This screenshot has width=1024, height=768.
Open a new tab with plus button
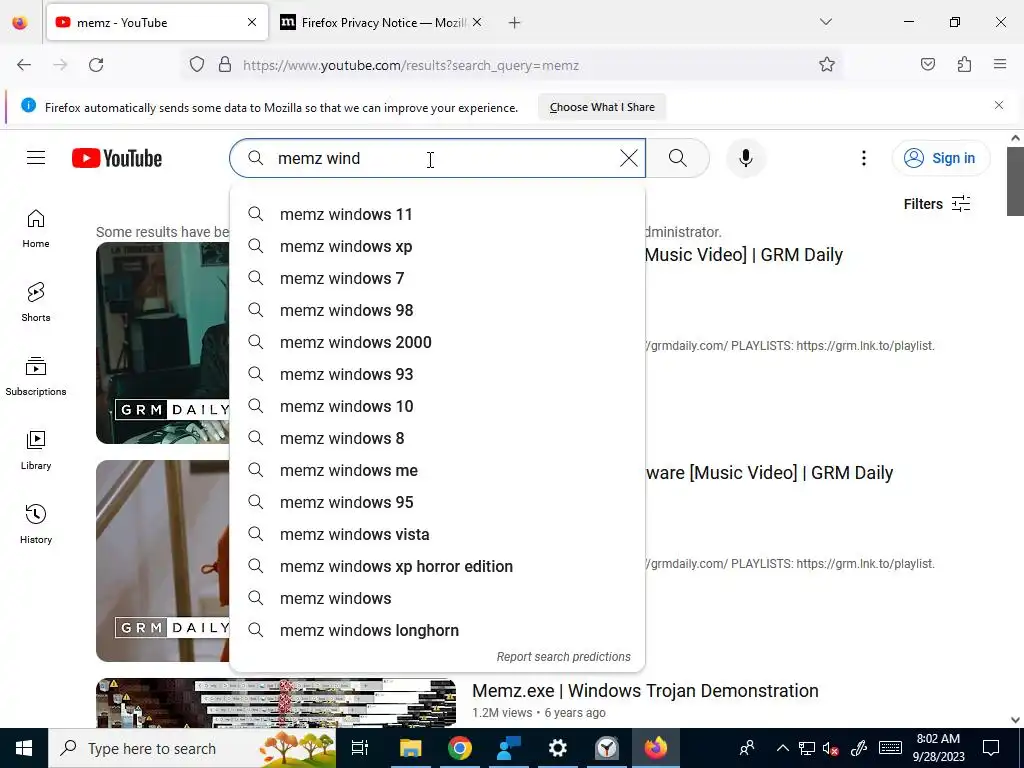tap(515, 23)
